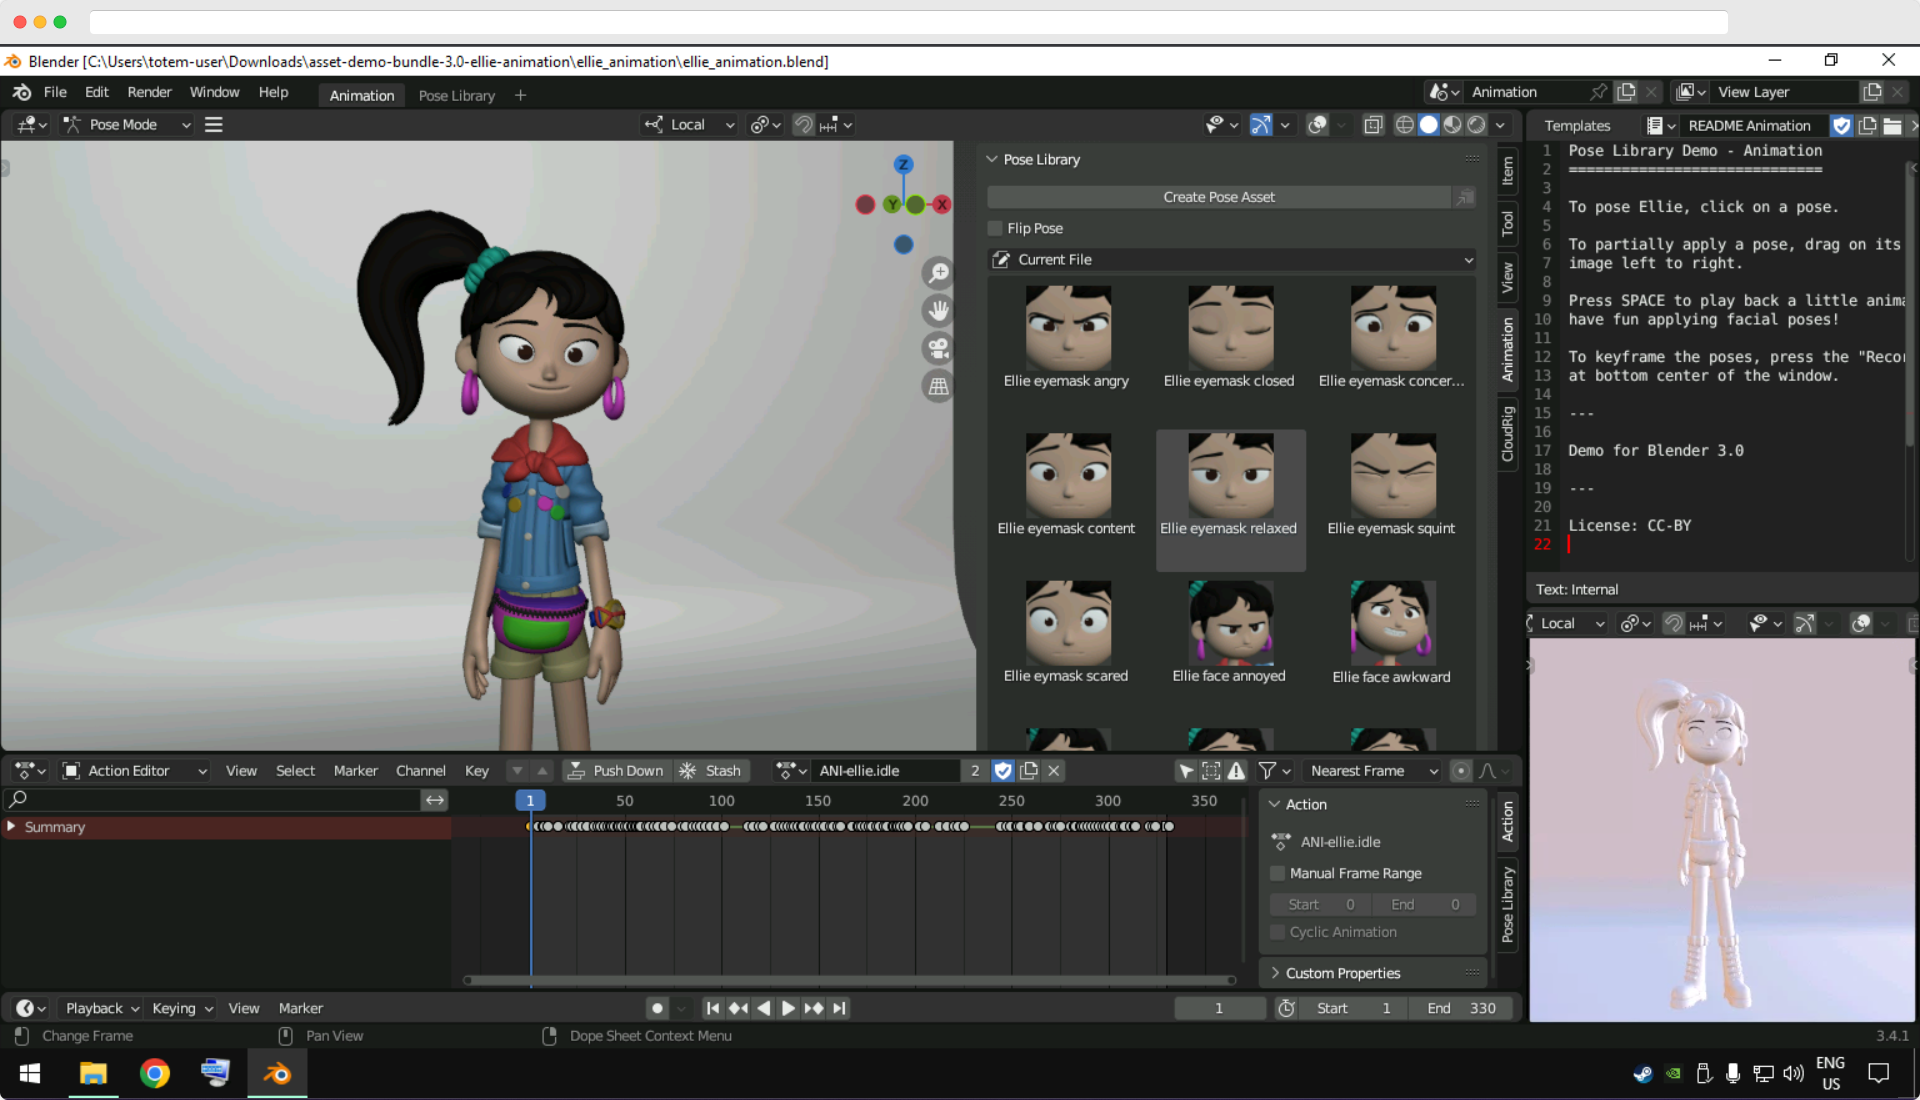1920x1100 pixels.
Task: Click the zoom magnifier gizmo in viewport
Action: (x=938, y=273)
